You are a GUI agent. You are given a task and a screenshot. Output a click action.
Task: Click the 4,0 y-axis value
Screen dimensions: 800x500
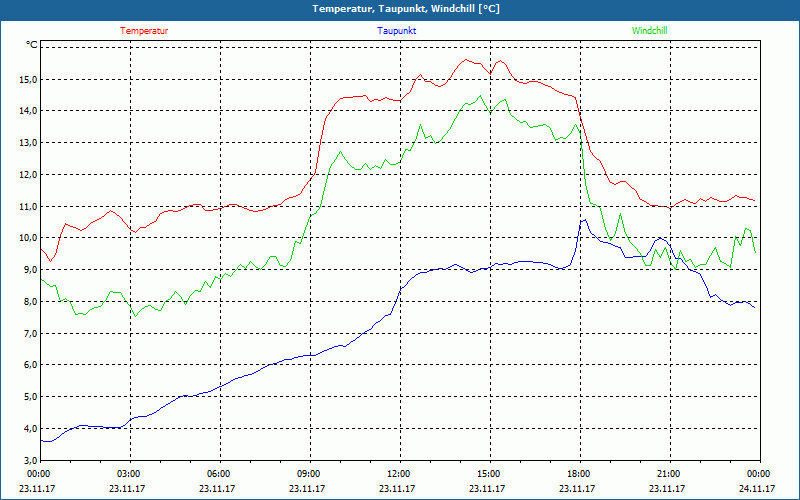[x=30, y=429]
